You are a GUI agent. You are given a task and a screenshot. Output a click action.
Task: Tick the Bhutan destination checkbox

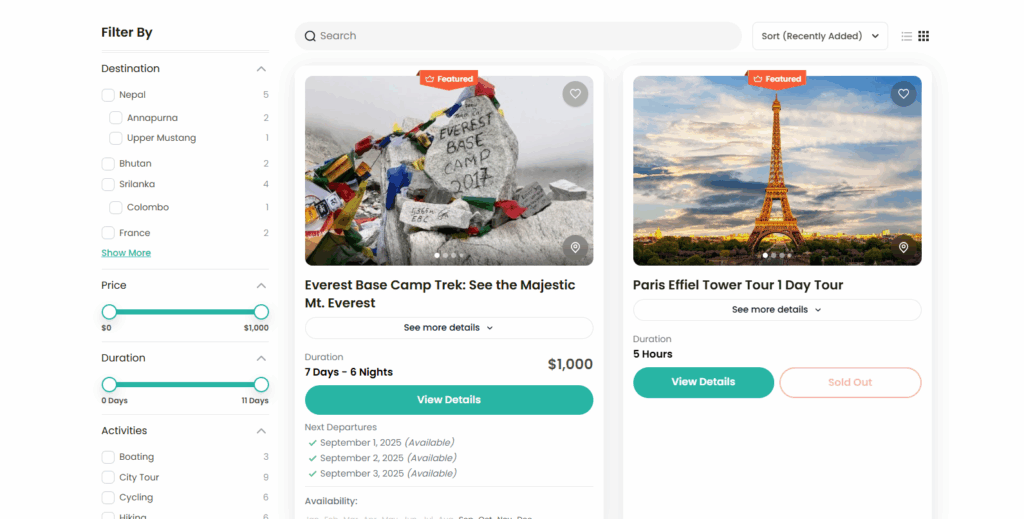click(x=108, y=164)
